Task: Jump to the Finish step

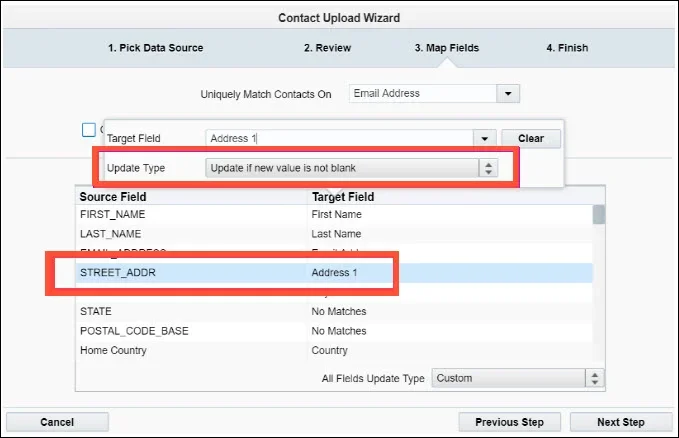Action: pos(567,48)
